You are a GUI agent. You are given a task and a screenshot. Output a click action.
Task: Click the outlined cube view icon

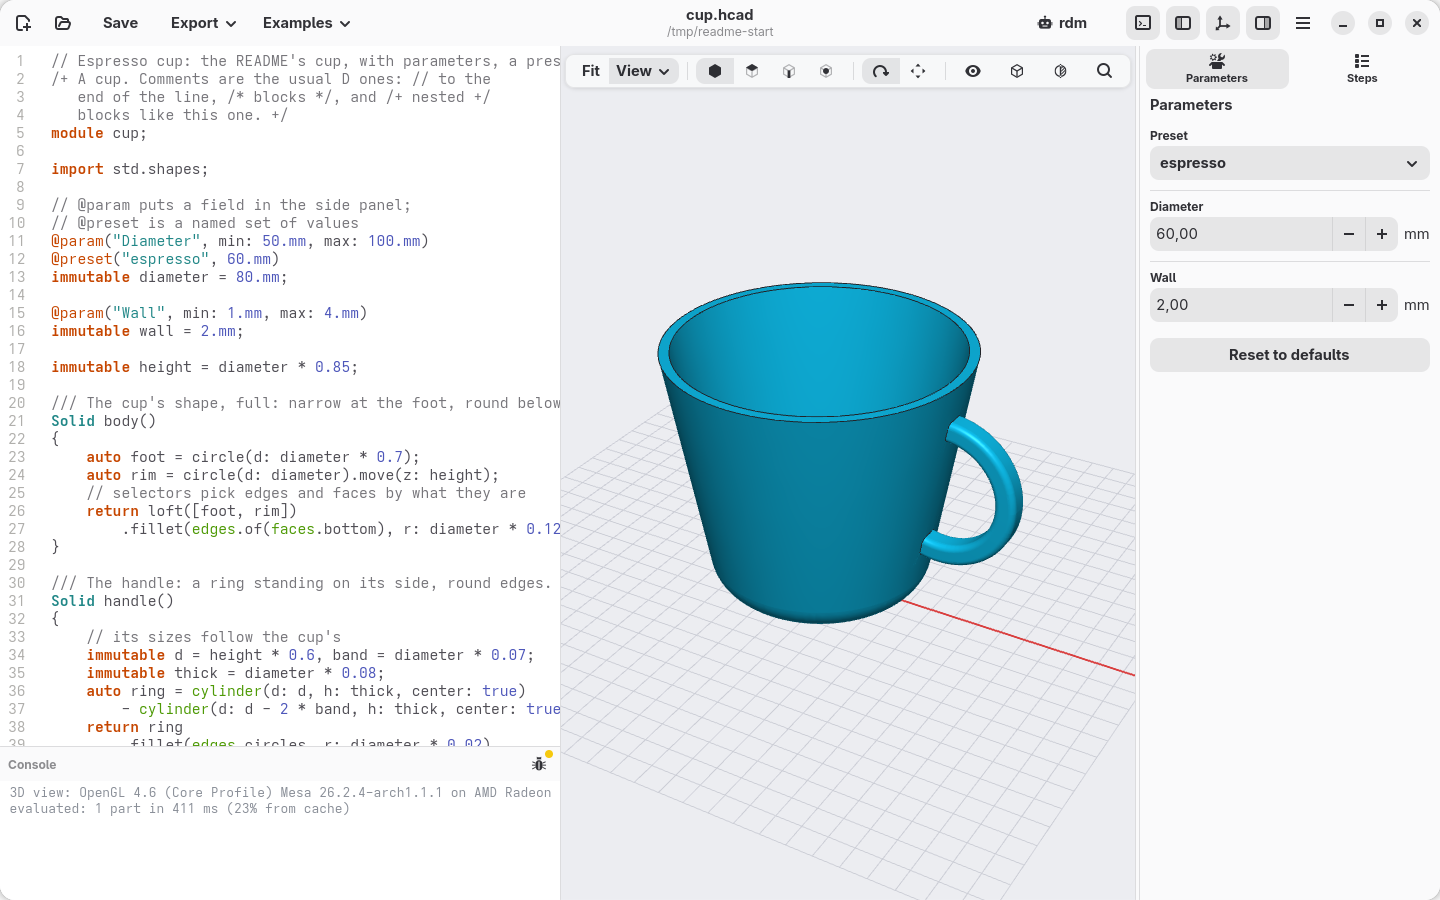[1017, 71]
